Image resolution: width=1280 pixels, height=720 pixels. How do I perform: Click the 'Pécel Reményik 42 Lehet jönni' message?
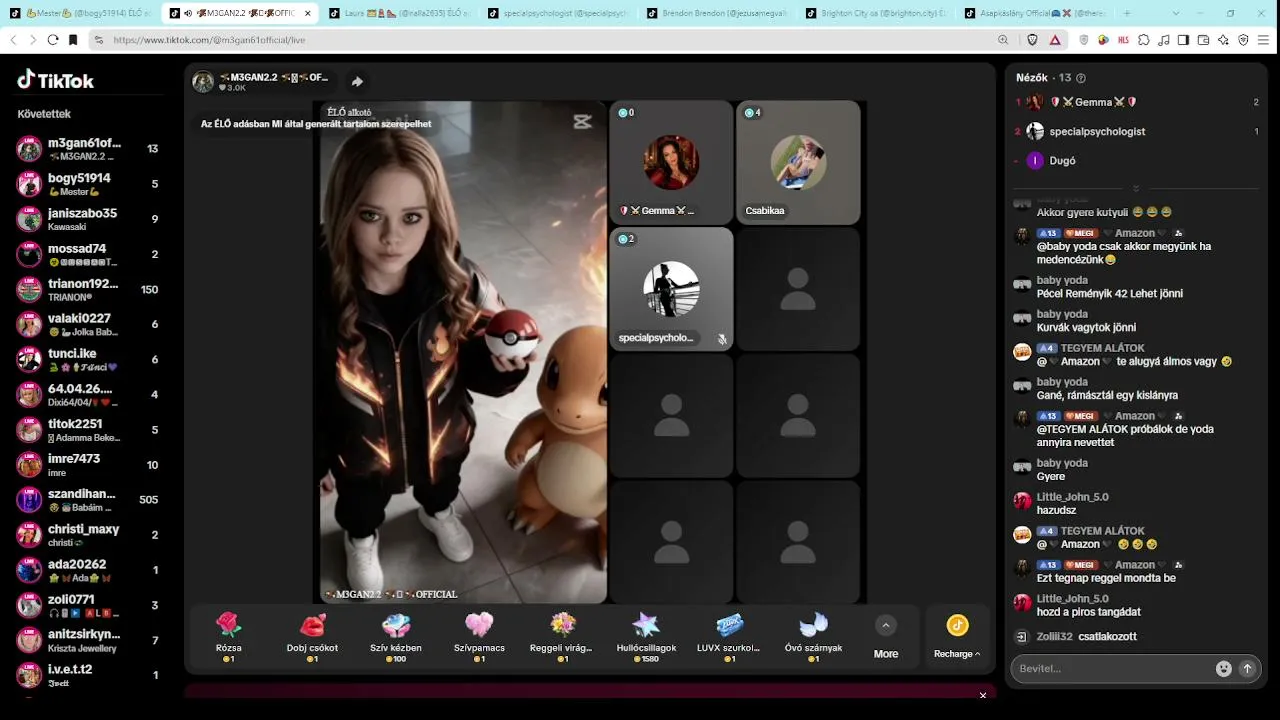click(1109, 294)
